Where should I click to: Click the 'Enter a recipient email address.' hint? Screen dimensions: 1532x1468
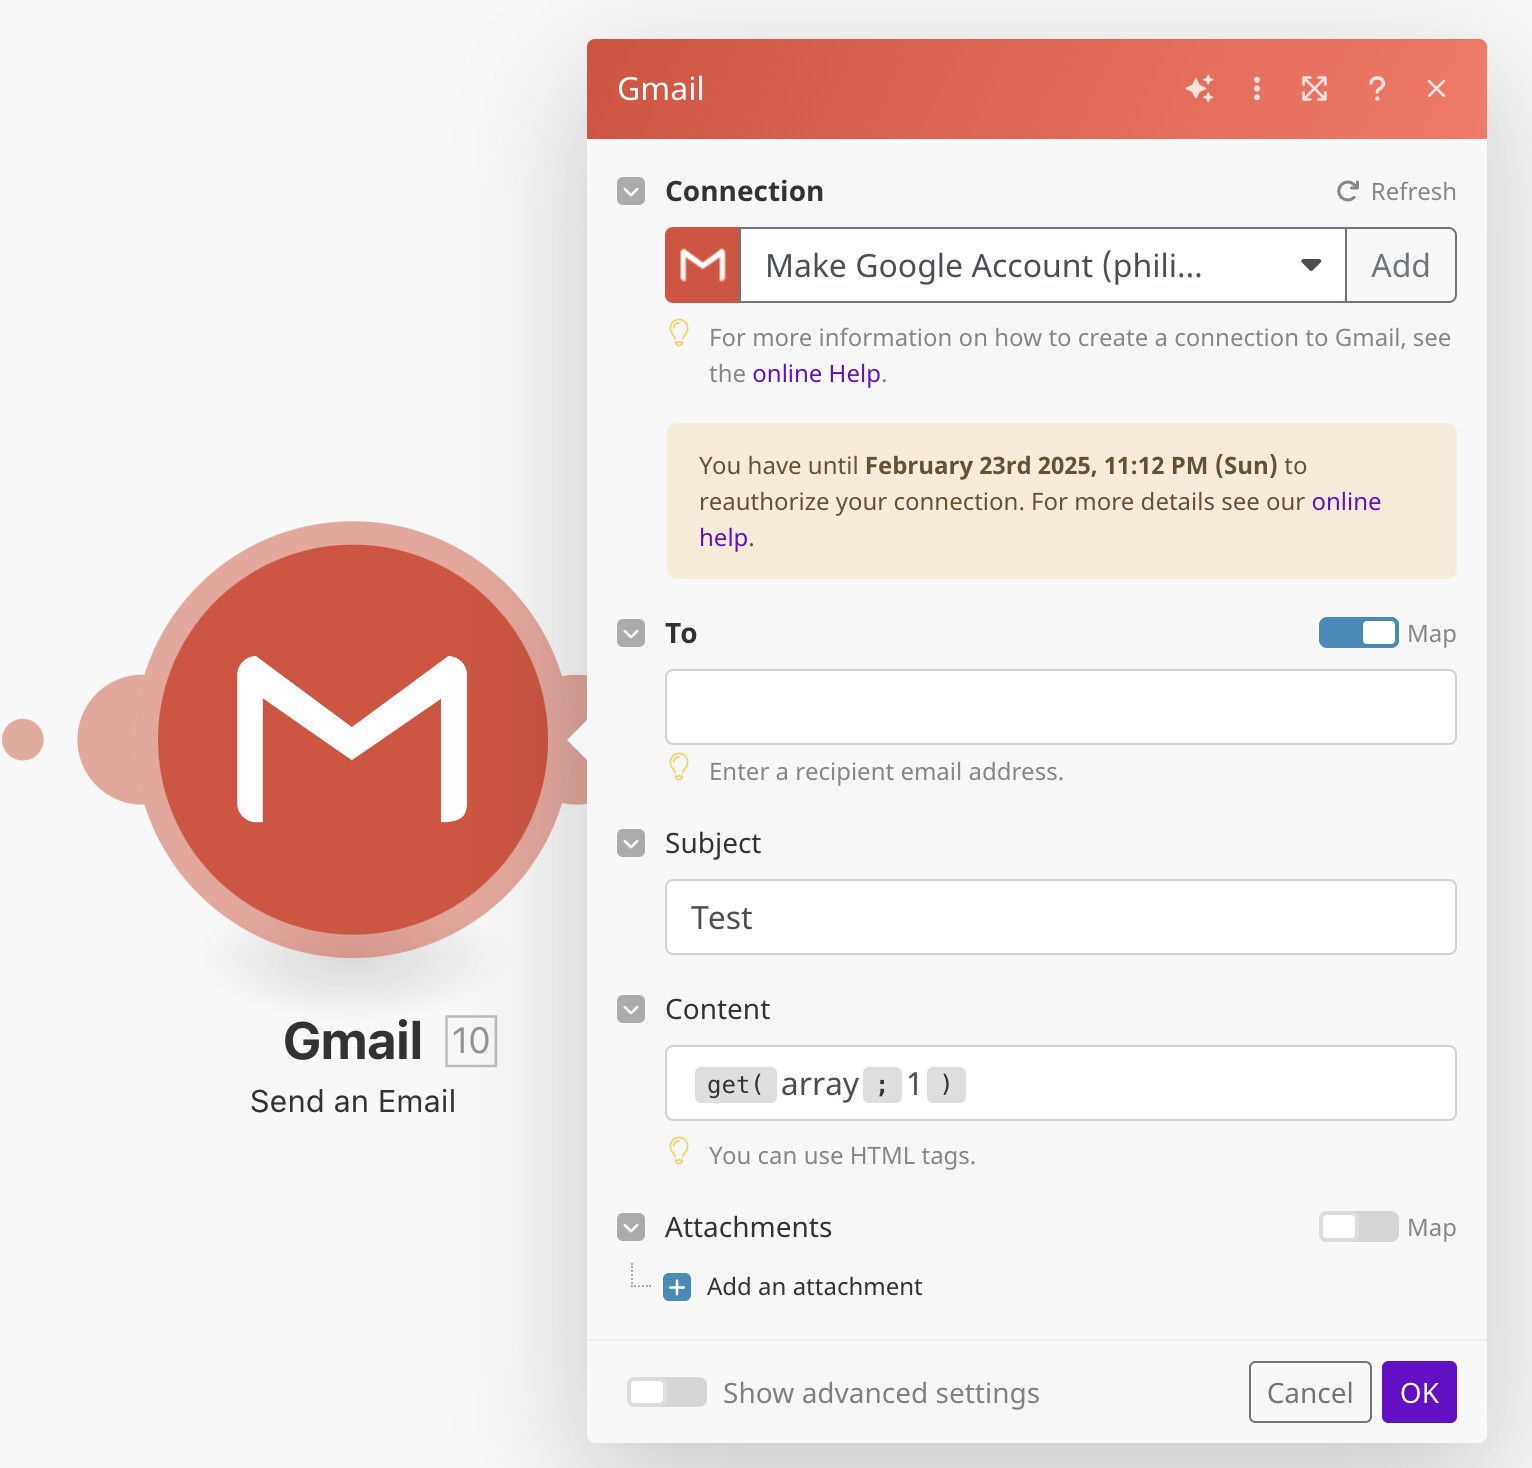886,771
